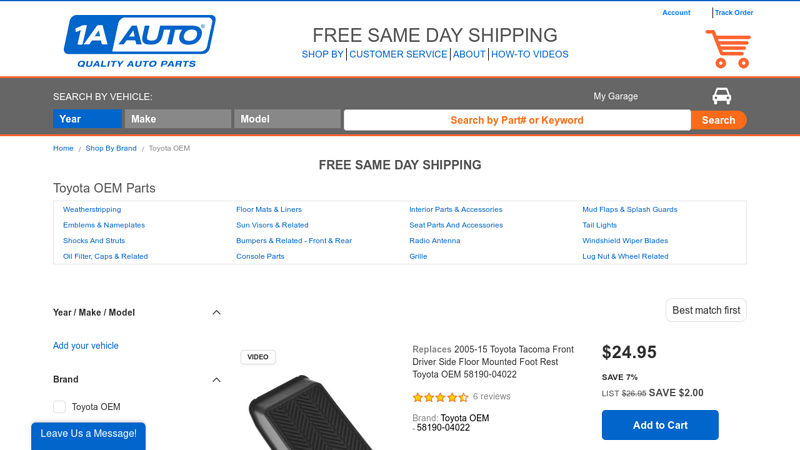Collapse the Year / Make / Model section
800x450 pixels.
216,312
